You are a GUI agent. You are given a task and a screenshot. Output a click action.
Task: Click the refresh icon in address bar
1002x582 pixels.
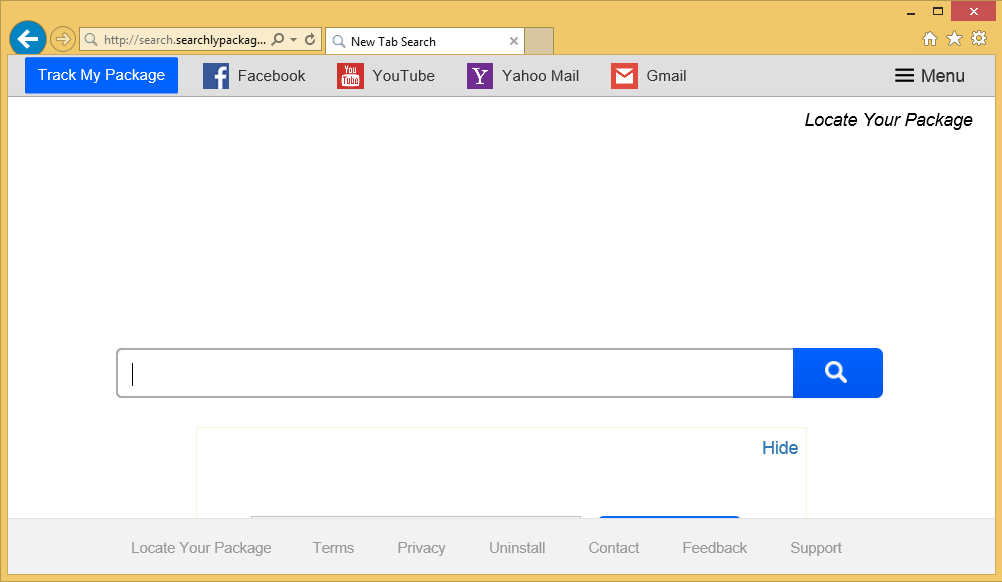(310, 40)
